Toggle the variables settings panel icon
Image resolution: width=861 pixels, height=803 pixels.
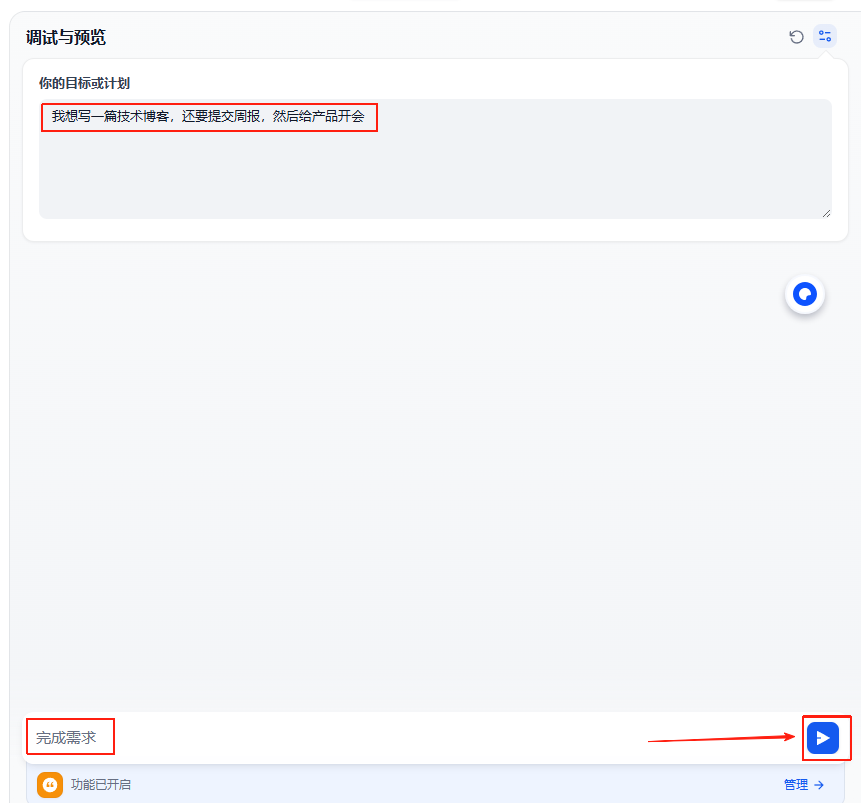[x=825, y=37]
